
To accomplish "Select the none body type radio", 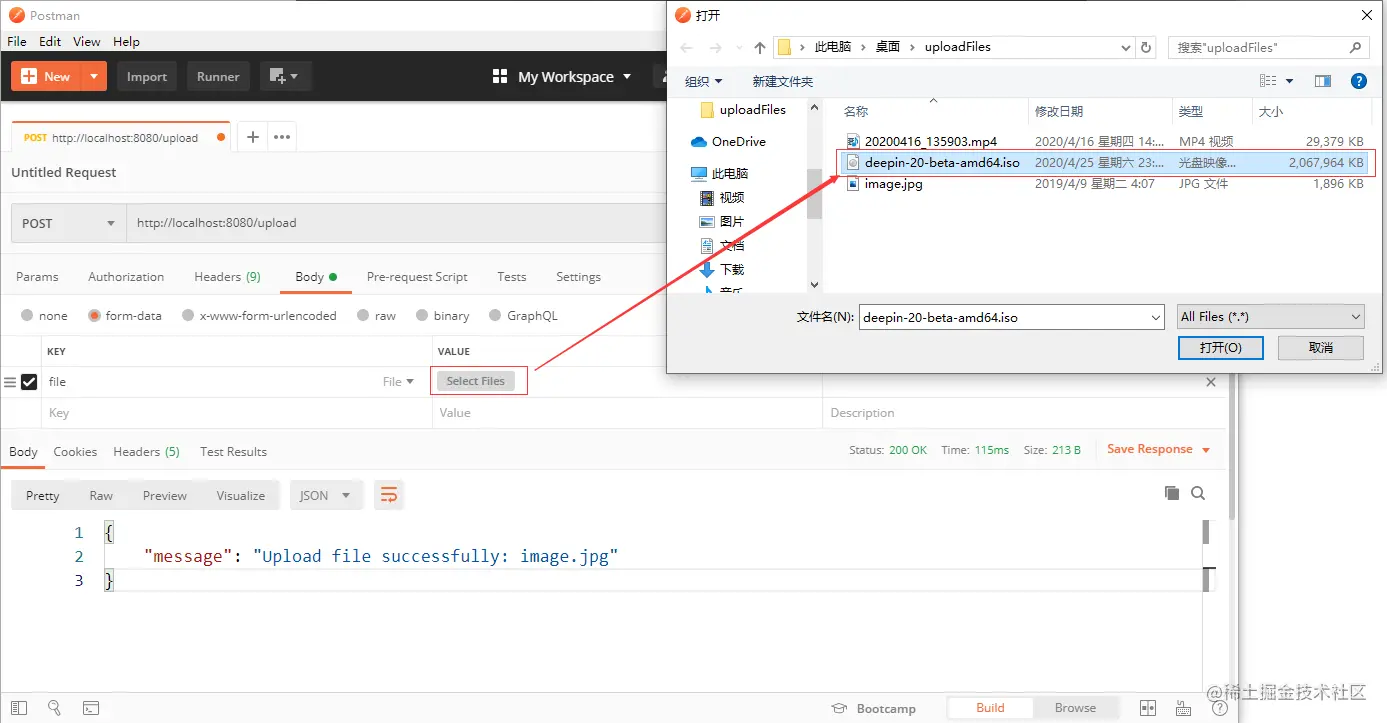I will click(x=27, y=315).
